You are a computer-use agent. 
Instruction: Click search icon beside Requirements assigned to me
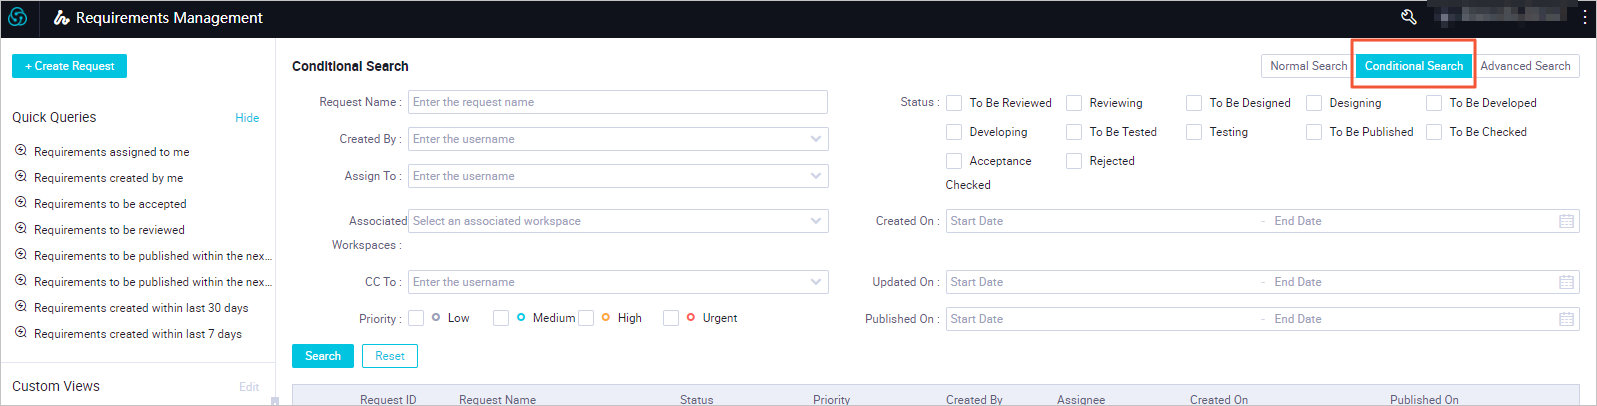[x=21, y=151]
